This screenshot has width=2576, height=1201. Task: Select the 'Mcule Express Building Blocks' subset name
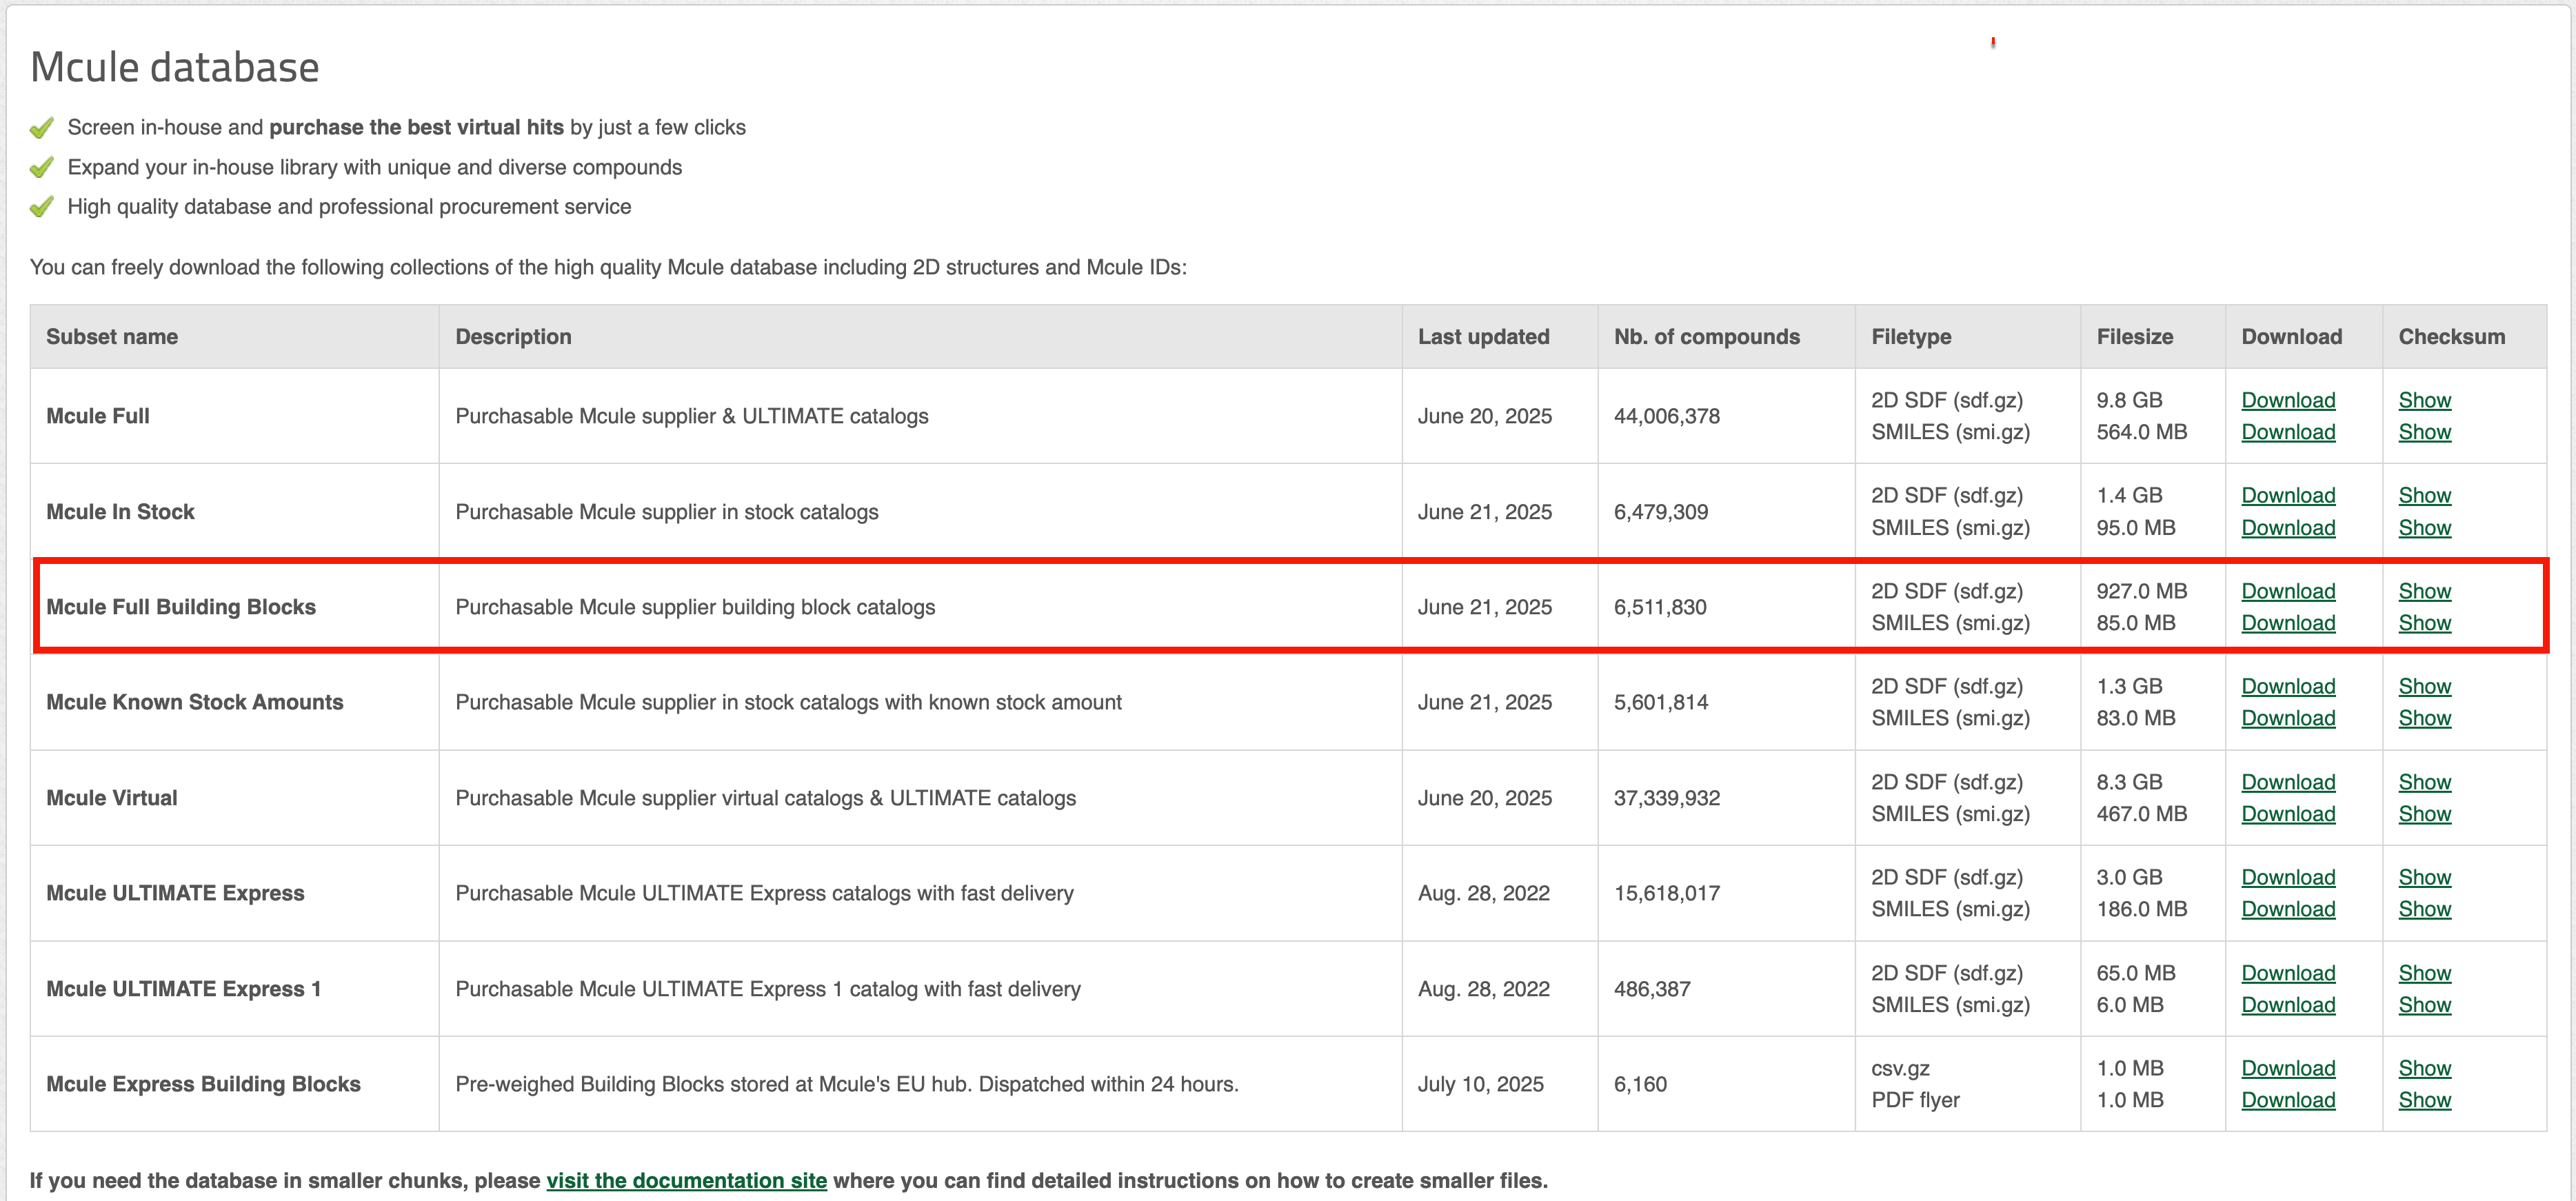point(203,1084)
